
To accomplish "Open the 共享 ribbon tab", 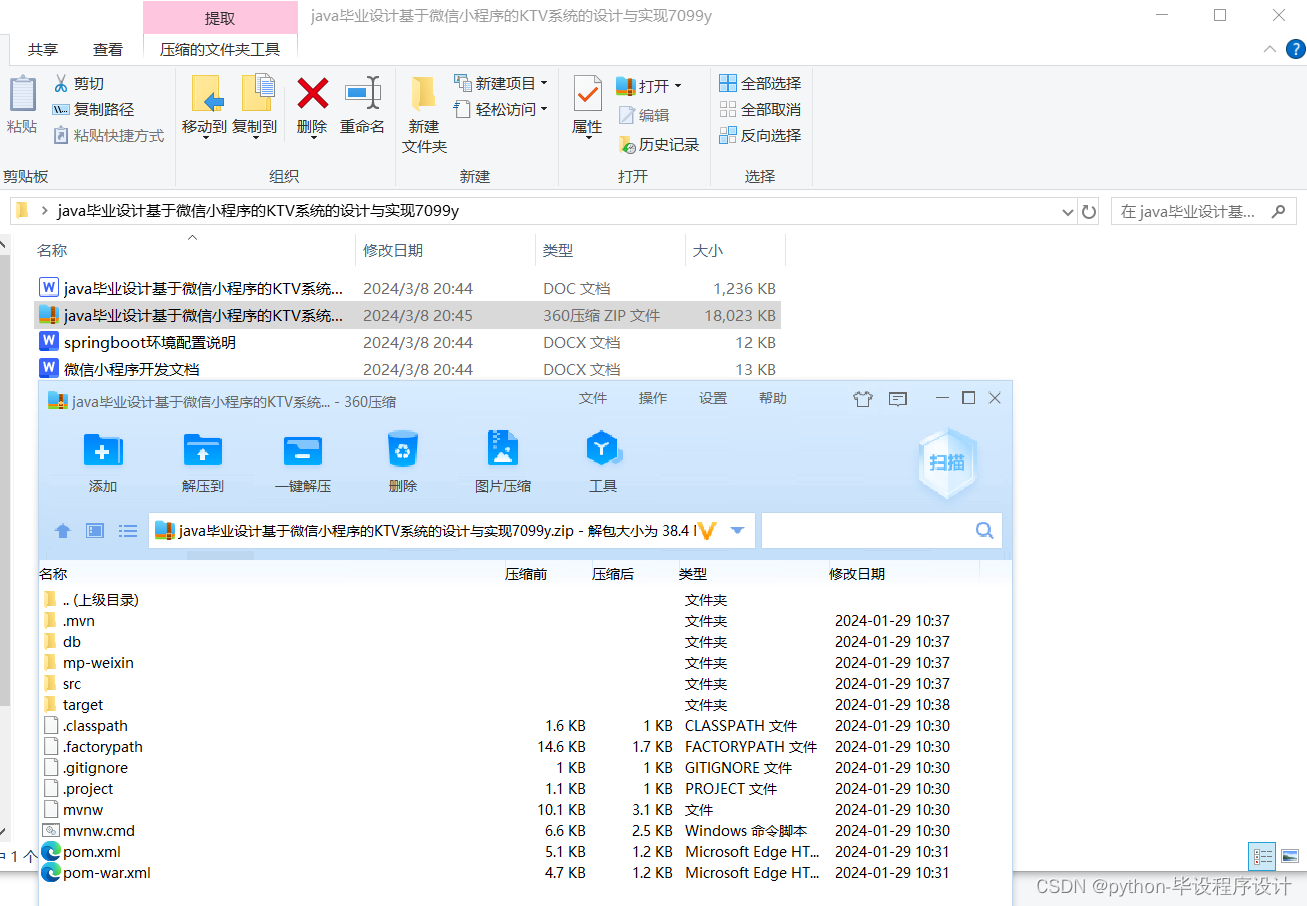I will pyautogui.click(x=43, y=49).
